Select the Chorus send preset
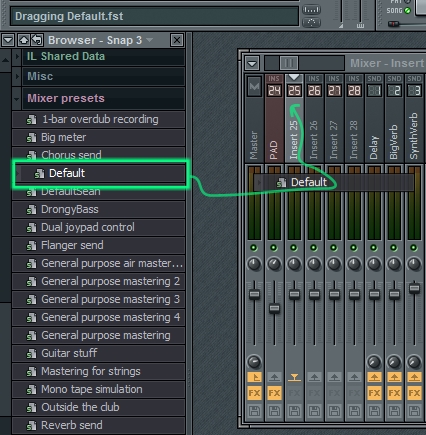This screenshot has height=435, width=426. (x=98, y=154)
